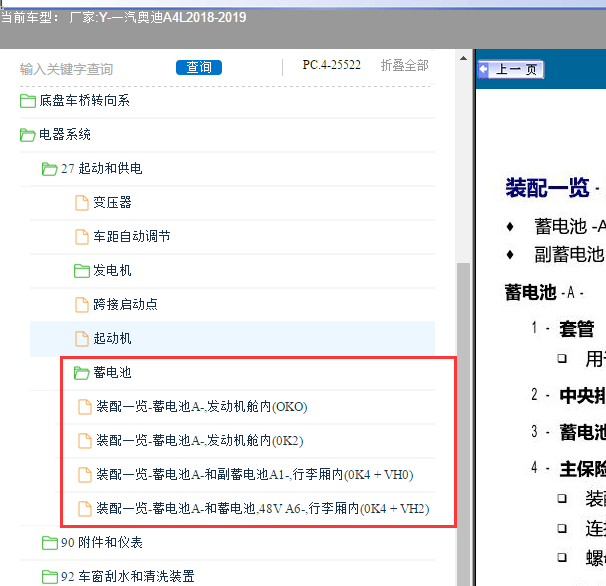Click the document icon beside 变压器
This screenshot has width=606, height=586.
[82, 203]
